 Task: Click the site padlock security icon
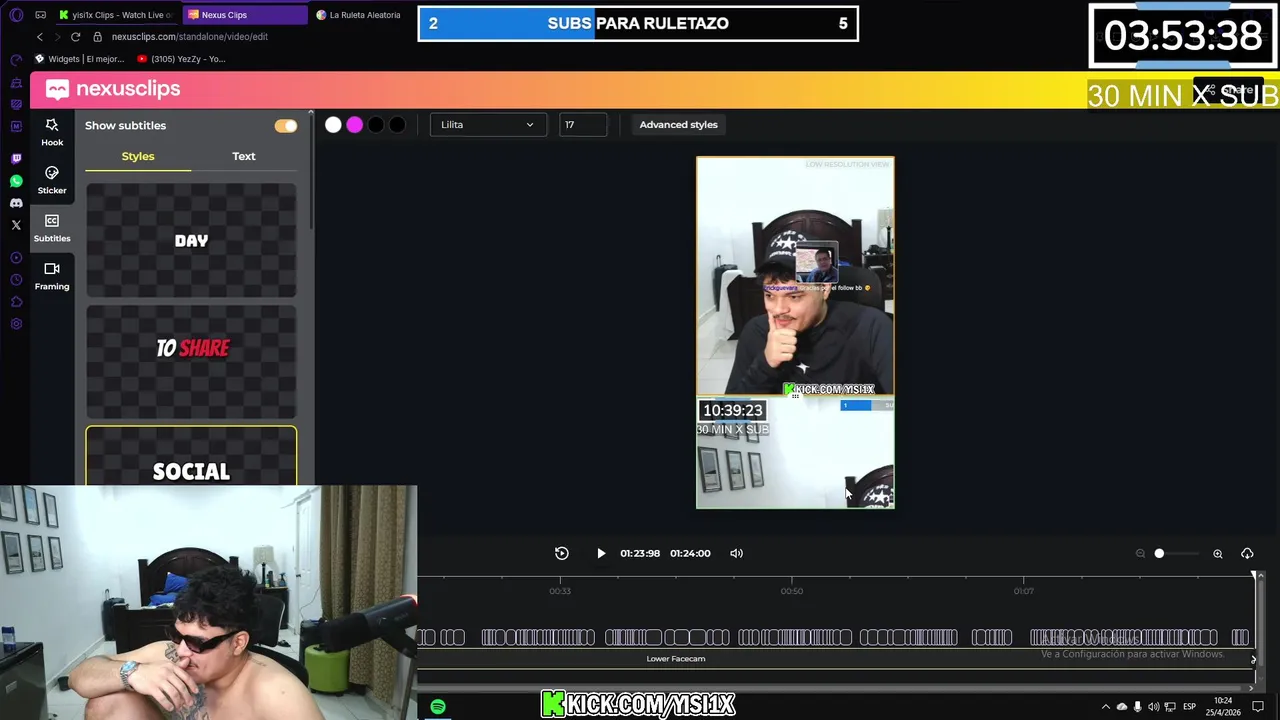coord(98,37)
